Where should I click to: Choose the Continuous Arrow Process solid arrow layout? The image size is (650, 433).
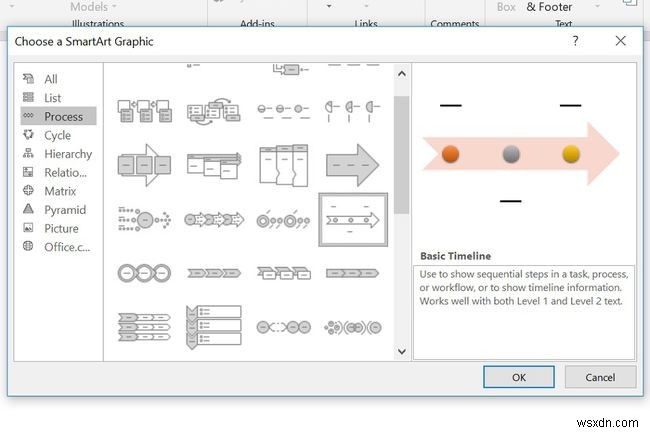pos(352,165)
